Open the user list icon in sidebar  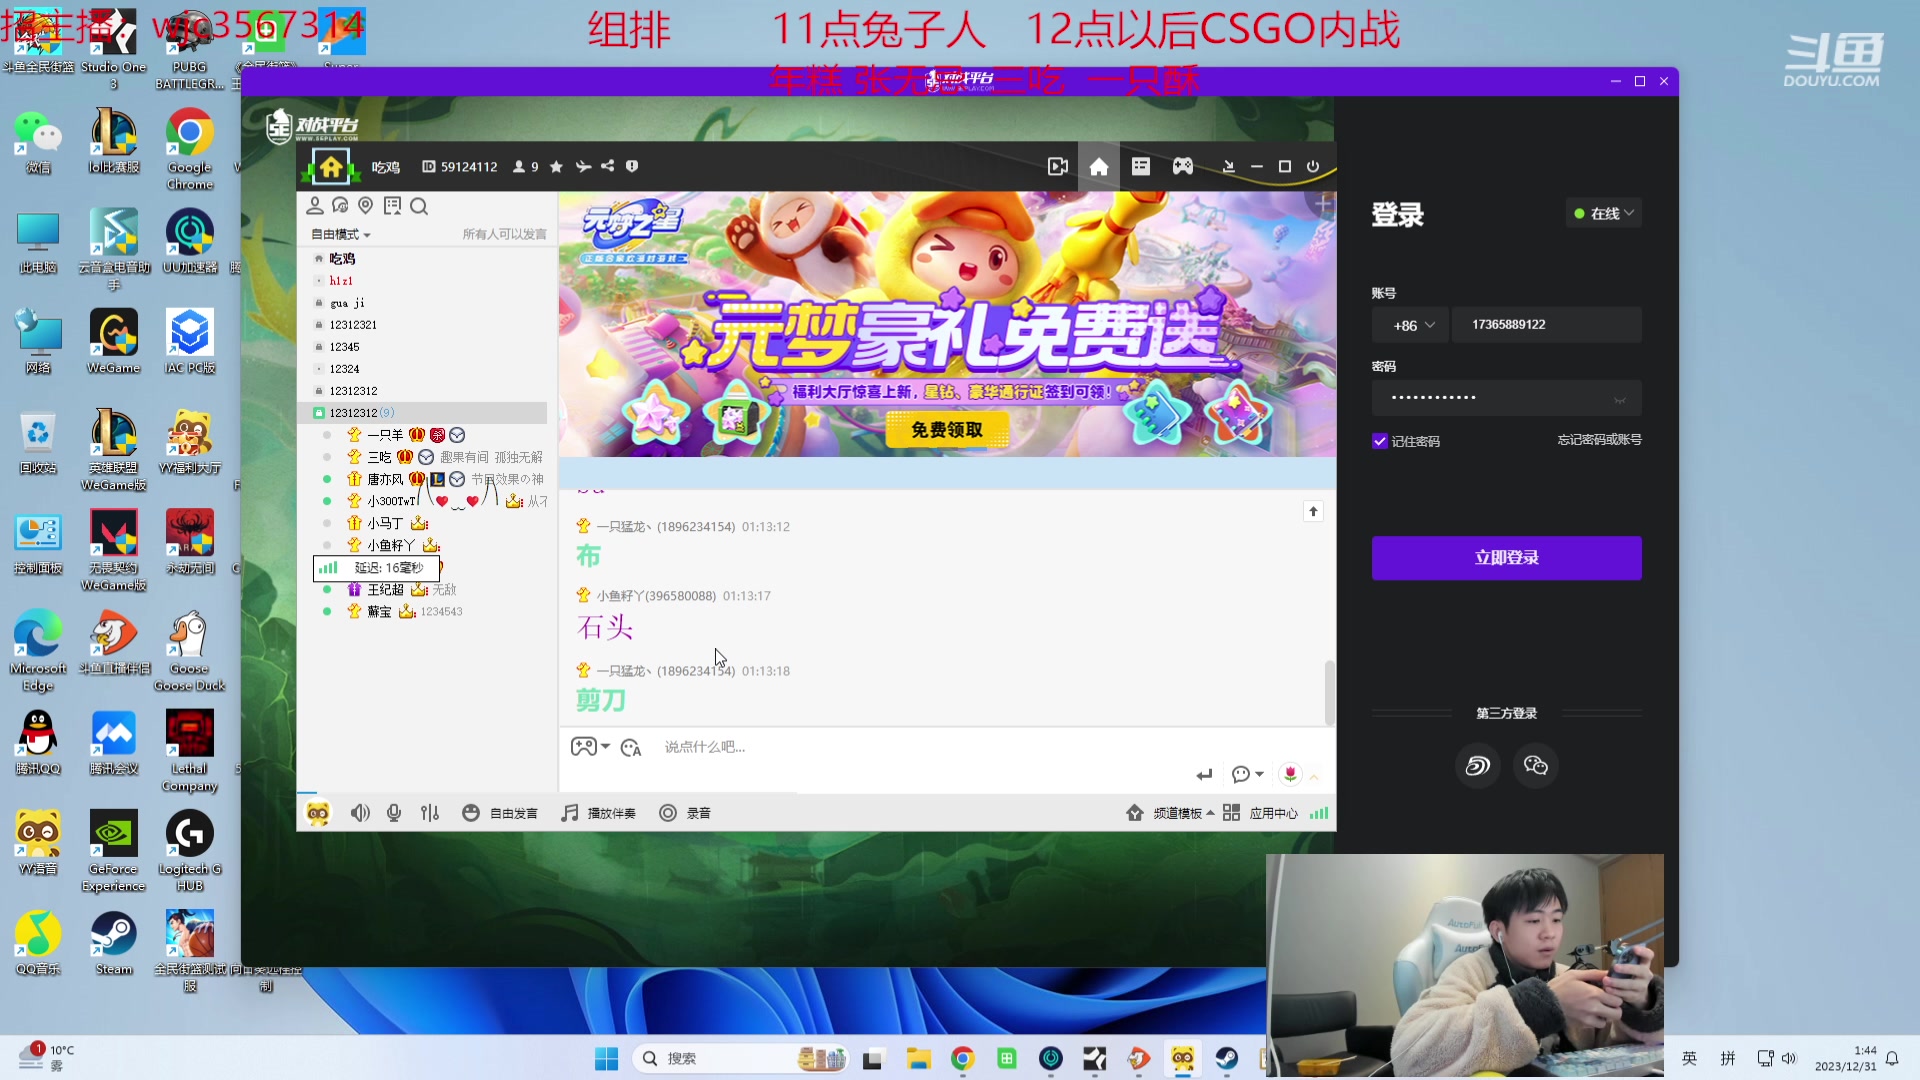(315, 206)
